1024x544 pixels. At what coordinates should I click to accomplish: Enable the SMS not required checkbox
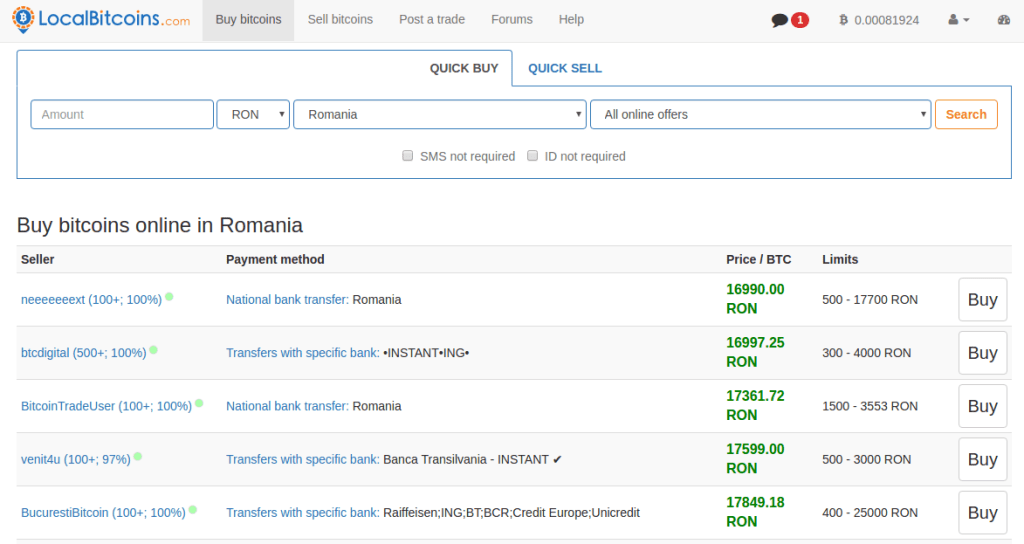[x=407, y=156]
